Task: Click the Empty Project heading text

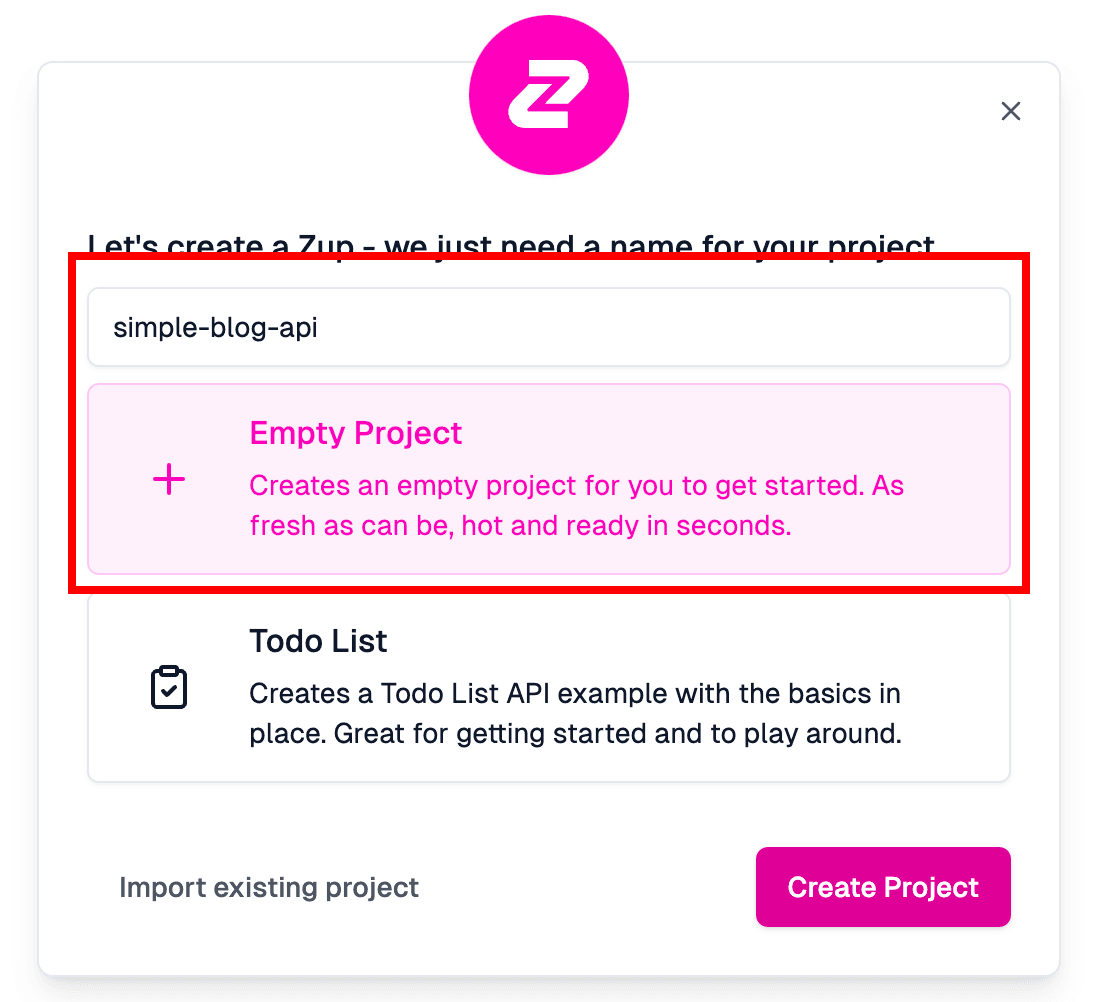Action: click(355, 433)
